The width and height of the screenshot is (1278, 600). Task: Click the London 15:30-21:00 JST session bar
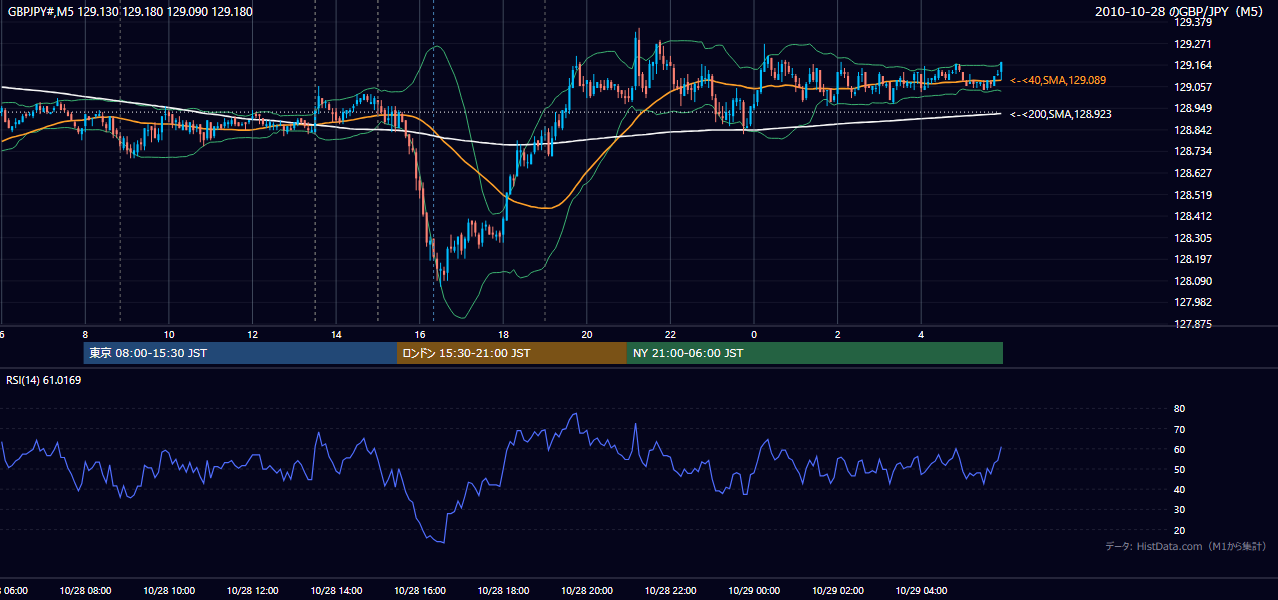[512, 353]
